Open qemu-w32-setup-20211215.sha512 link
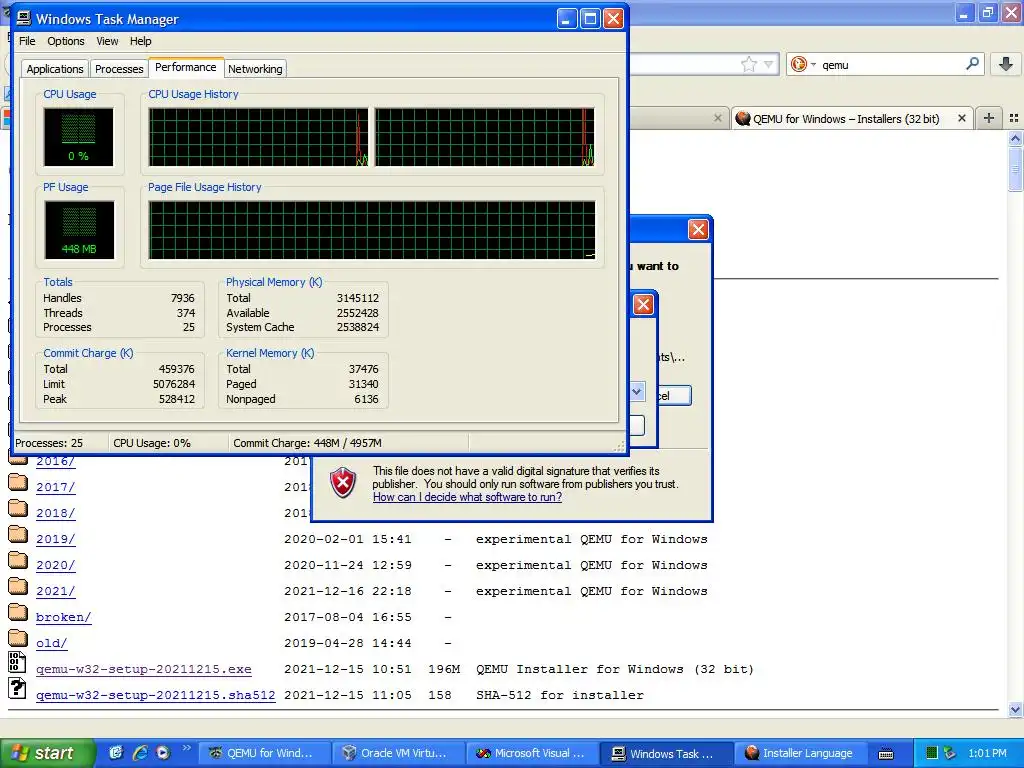This screenshot has height=768, width=1024. pos(155,696)
